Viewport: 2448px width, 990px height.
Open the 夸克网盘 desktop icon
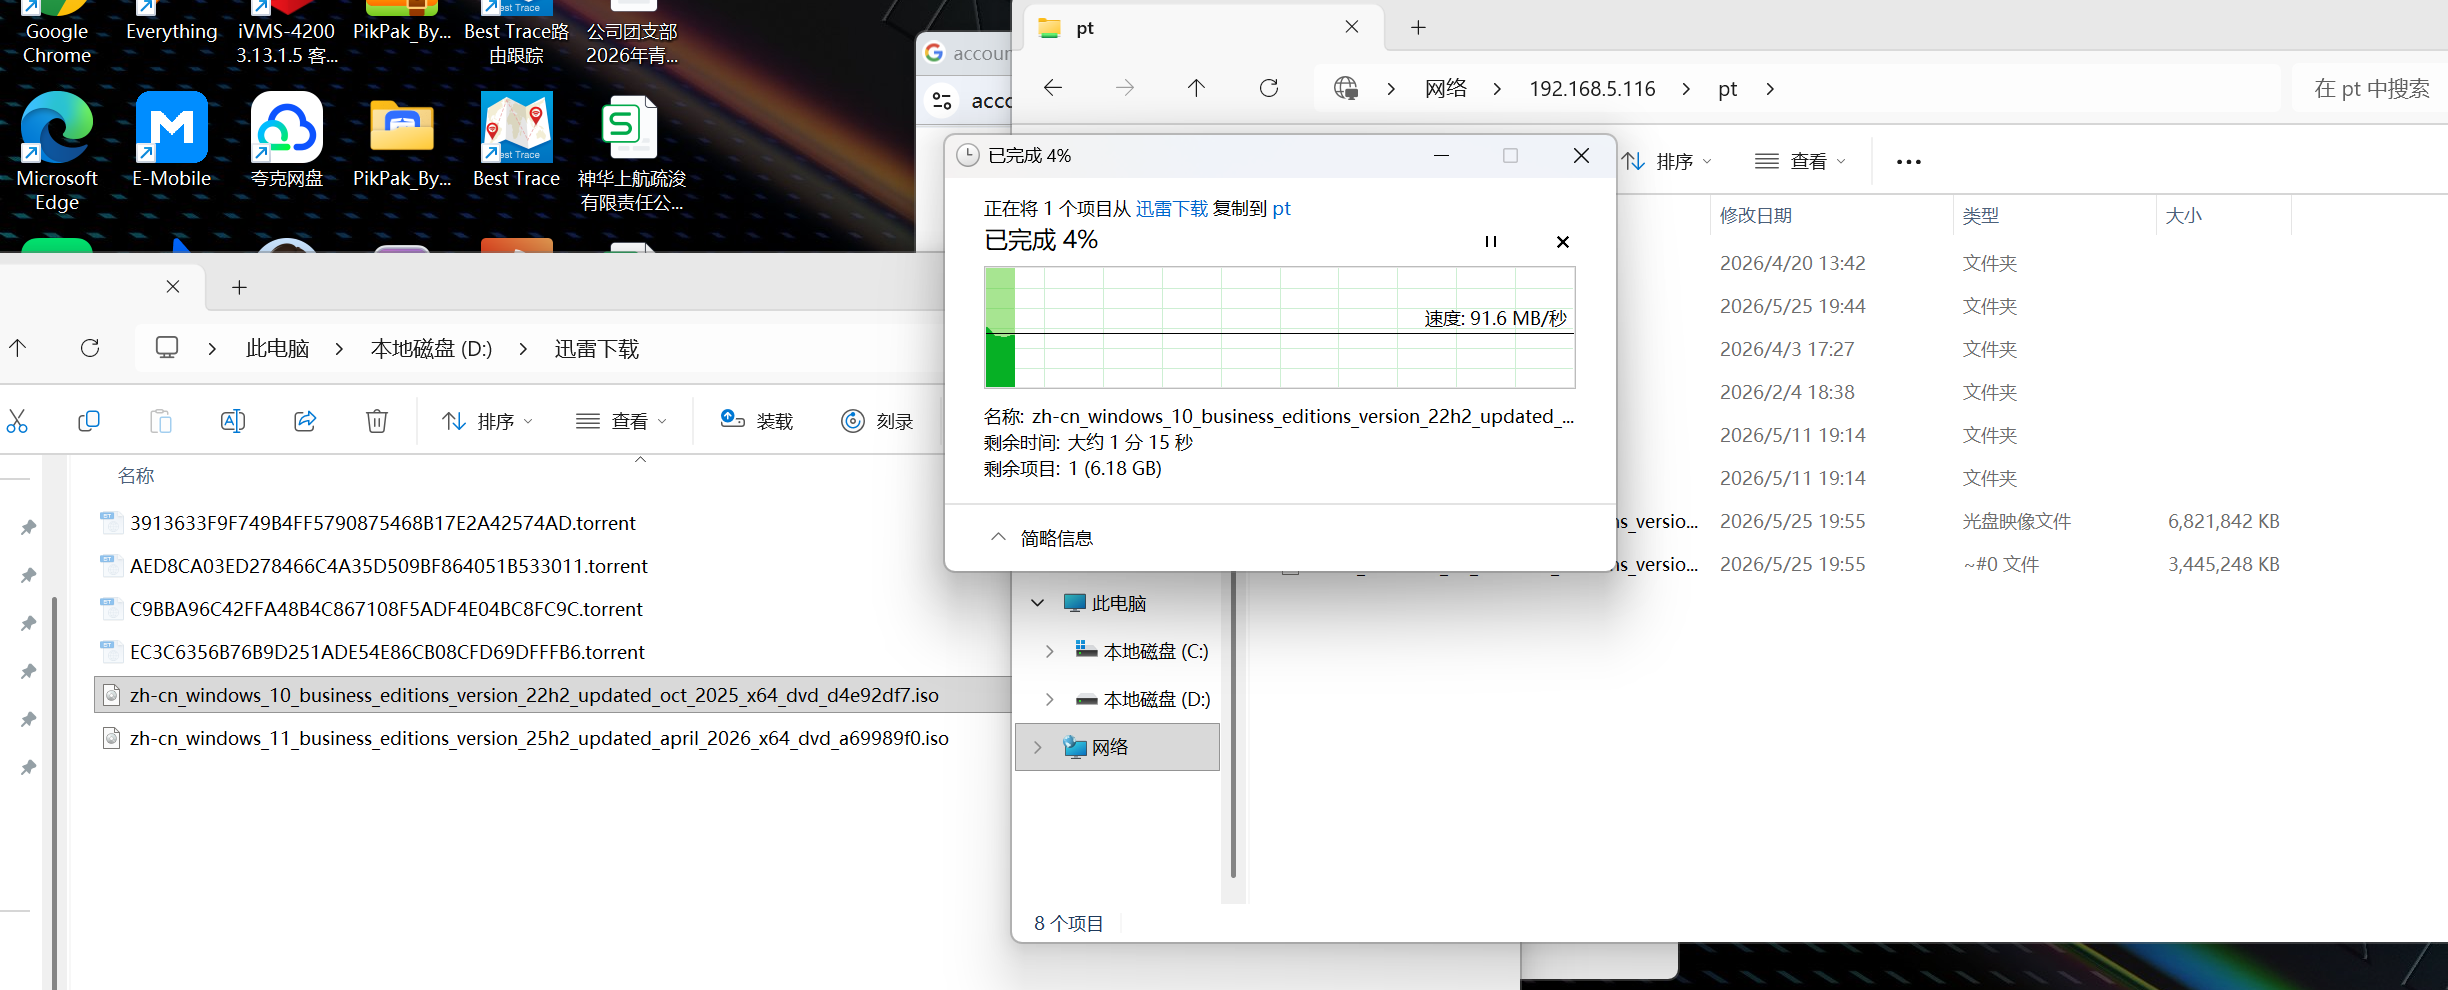pyautogui.click(x=287, y=140)
